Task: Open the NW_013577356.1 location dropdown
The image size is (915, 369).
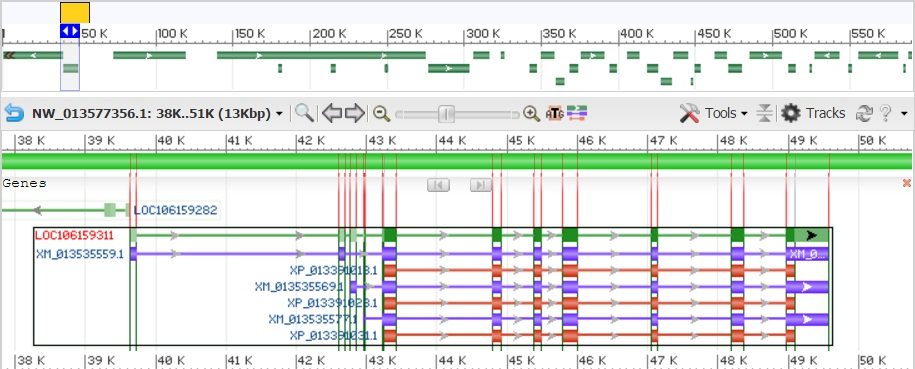Action: pyautogui.click(x=158, y=113)
